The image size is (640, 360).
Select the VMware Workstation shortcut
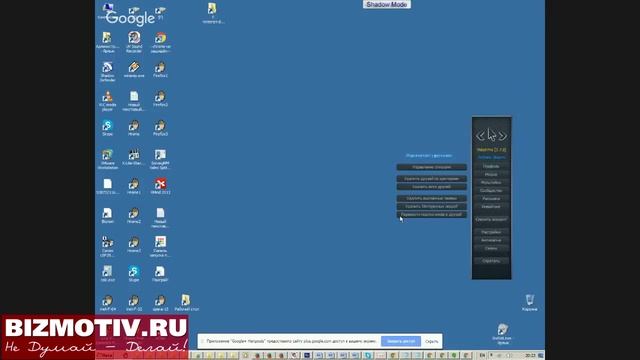click(x=107, y=159)
